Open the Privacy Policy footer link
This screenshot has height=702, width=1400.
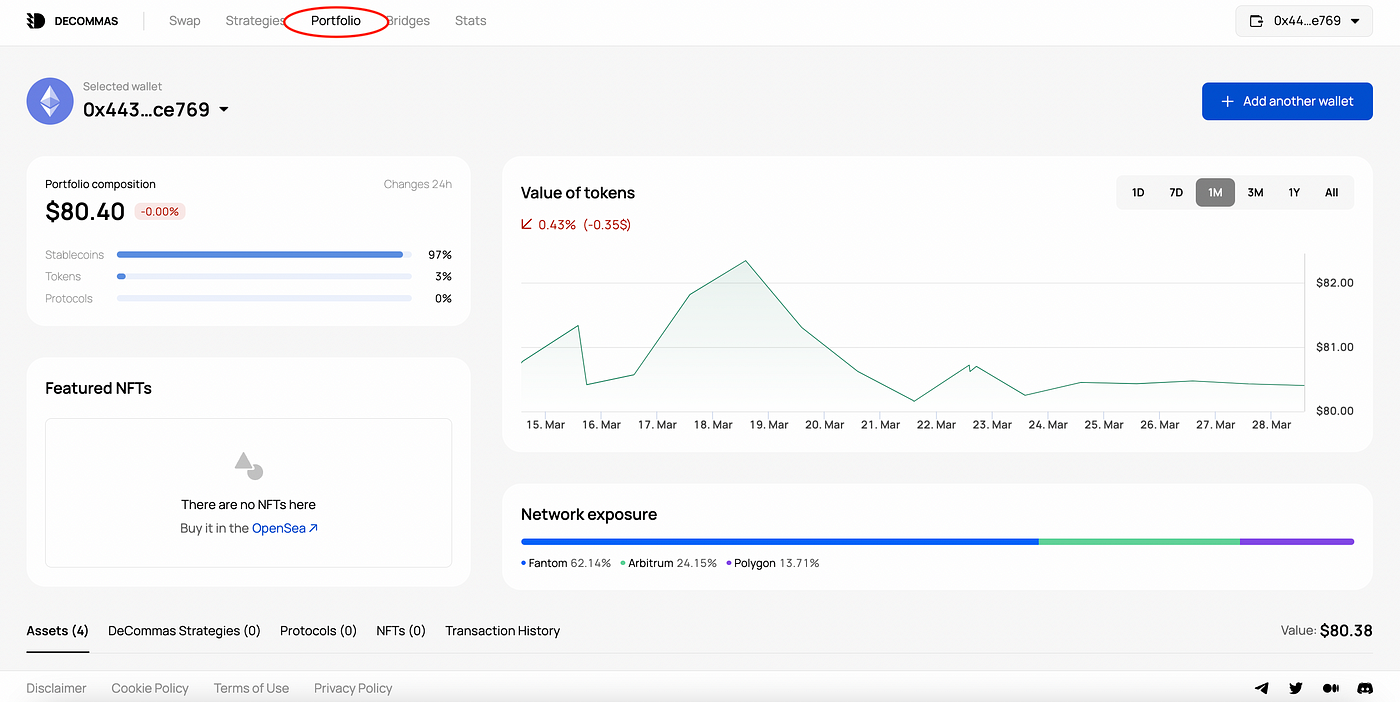point(353,688)
